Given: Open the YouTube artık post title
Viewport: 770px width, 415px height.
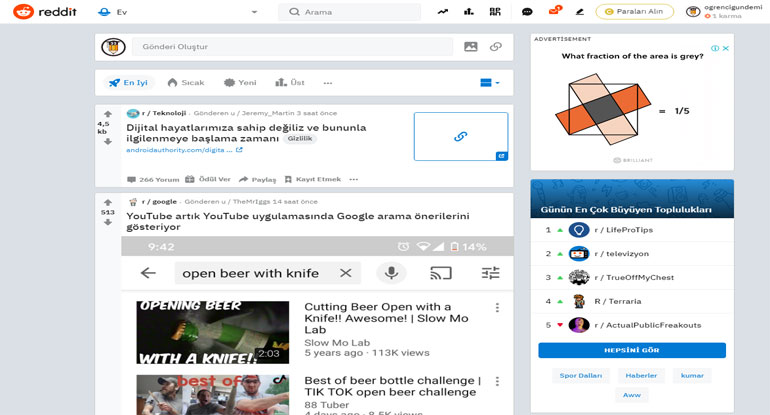Looking at the screenshot, I should (x=298, y=221).
